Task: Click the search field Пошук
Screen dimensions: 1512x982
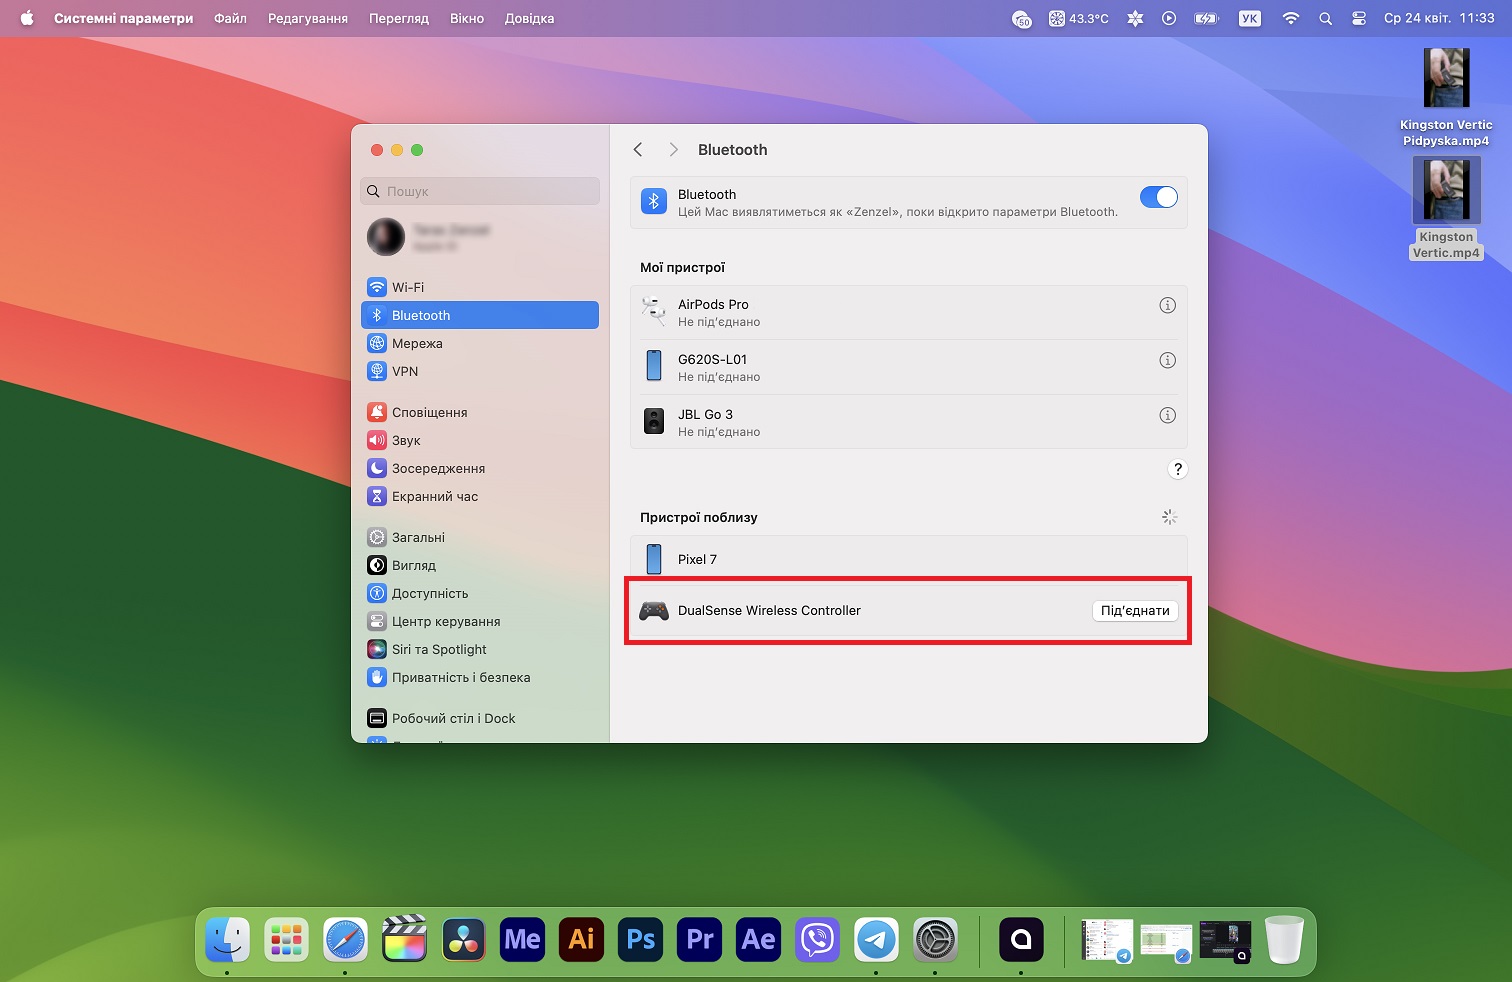Action: pos(480,191)
